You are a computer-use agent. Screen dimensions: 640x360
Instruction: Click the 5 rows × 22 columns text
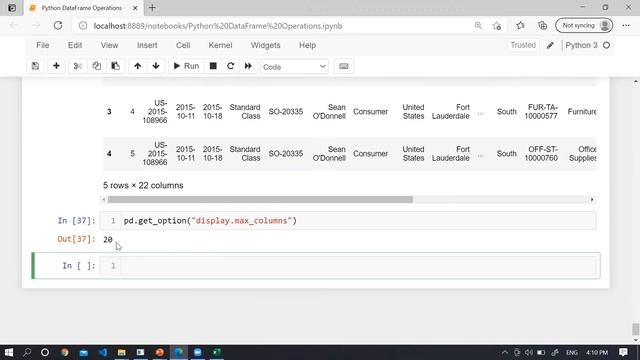143,185
